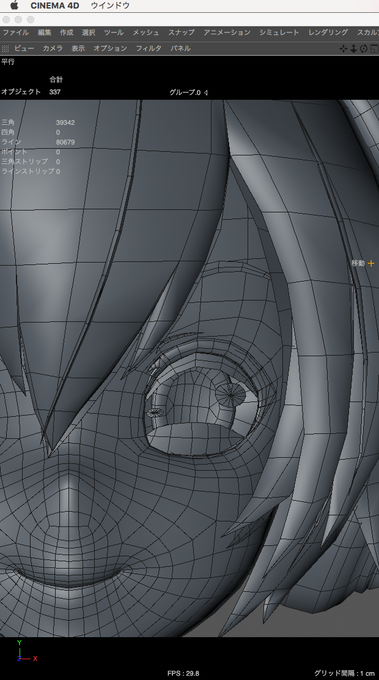Screen dimensions: 379x680
Task: Open the アニメーション menu
Action: tap(227, 33)
